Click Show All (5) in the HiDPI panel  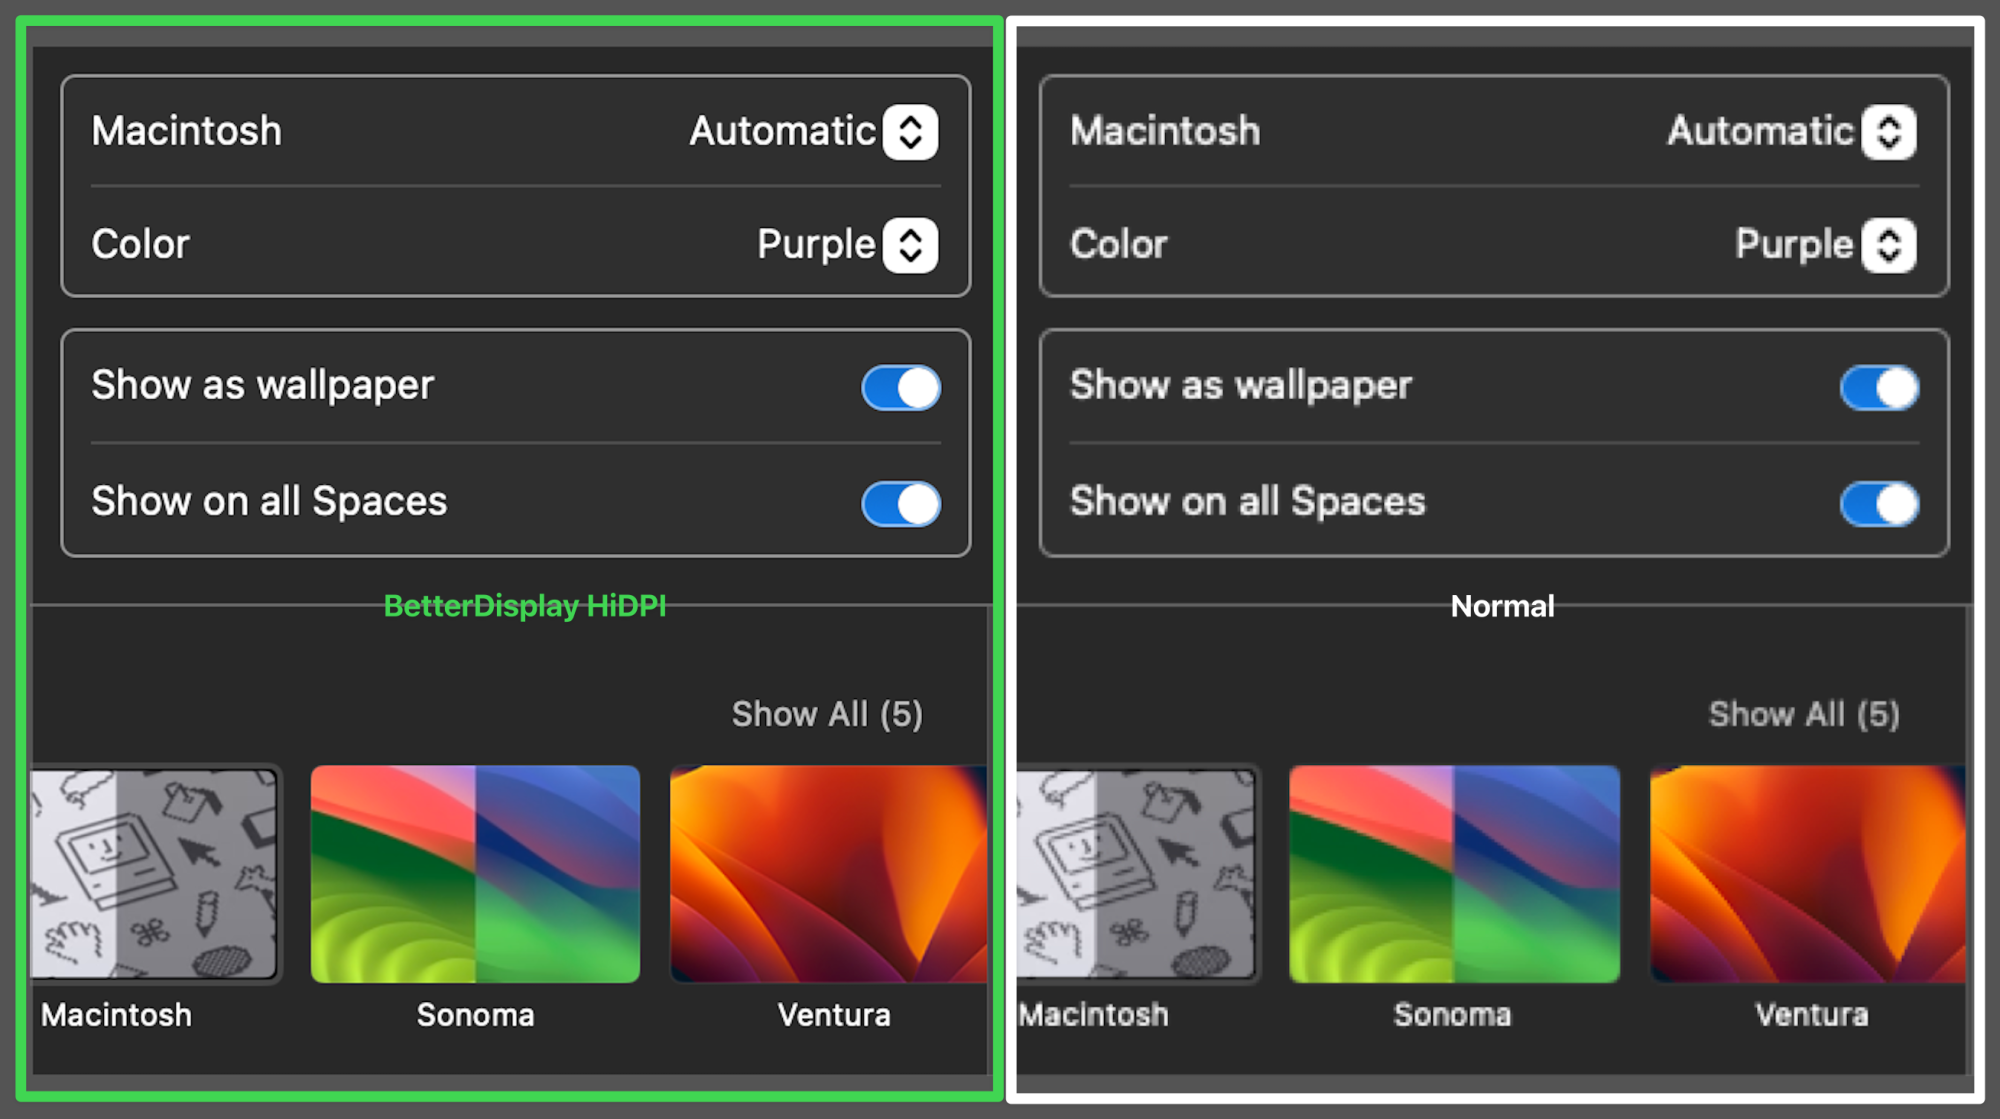(827, 714)
